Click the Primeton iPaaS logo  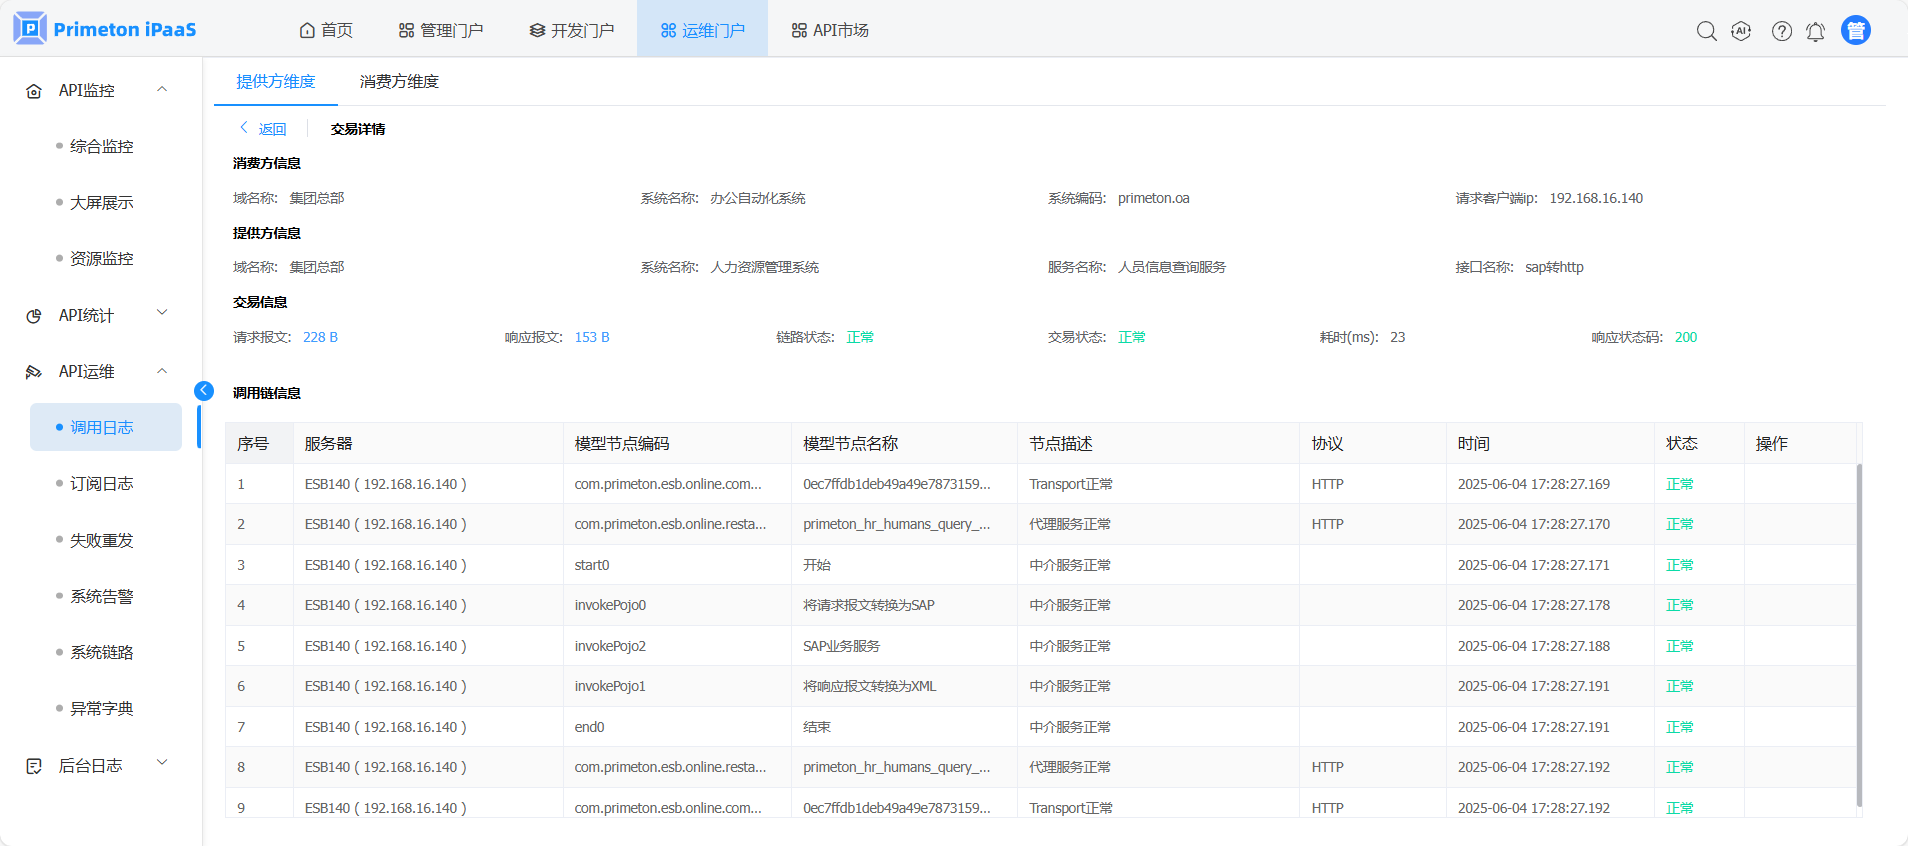105,29
